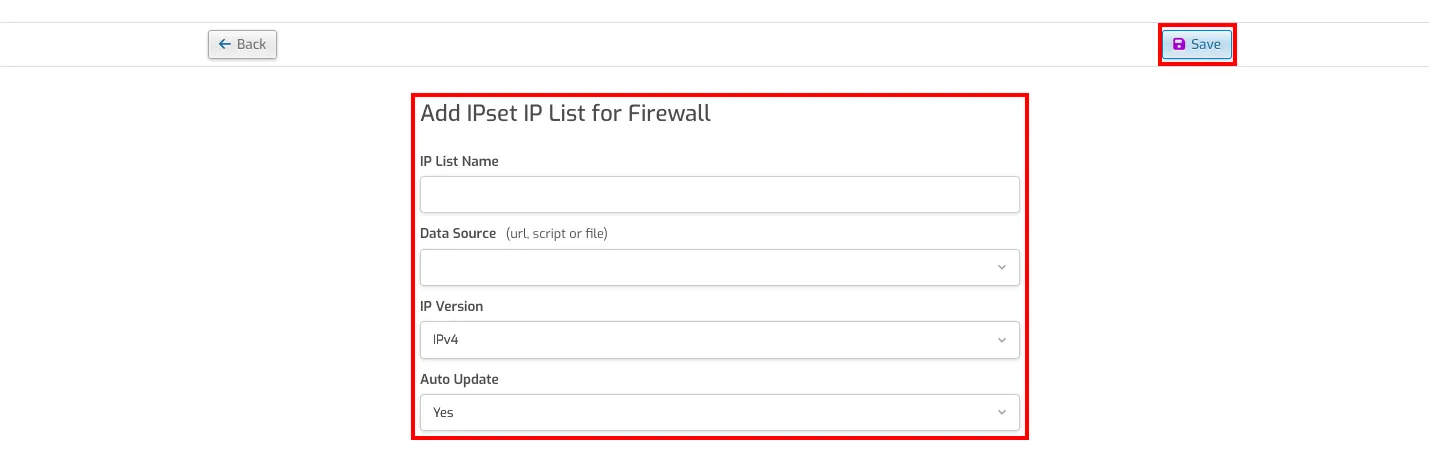
Task: Click the floppy disk icon on Save
Action: 1179,44
